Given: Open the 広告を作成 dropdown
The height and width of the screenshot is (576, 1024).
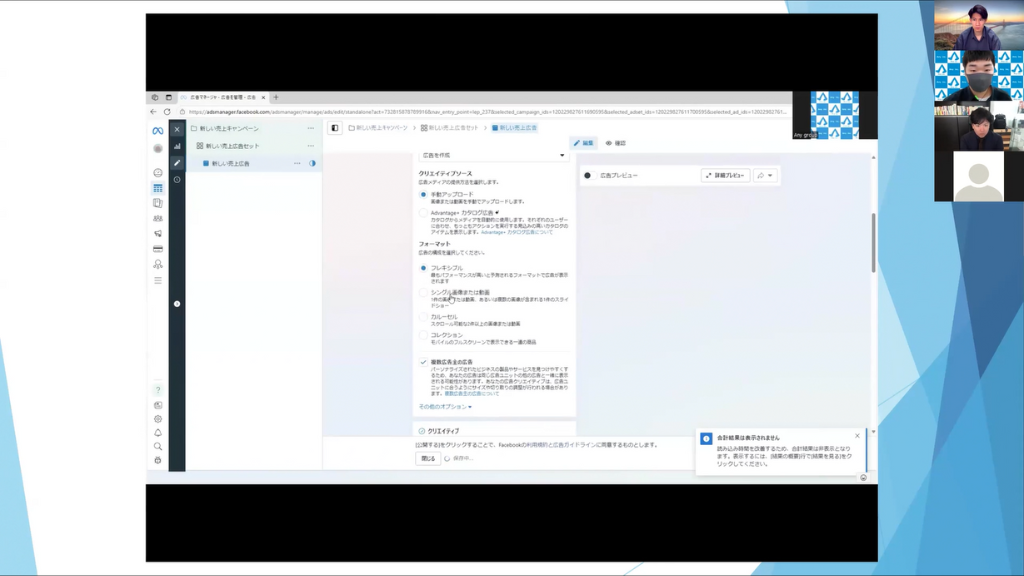Looking at the screenshot, I should (x=494, y=155).
